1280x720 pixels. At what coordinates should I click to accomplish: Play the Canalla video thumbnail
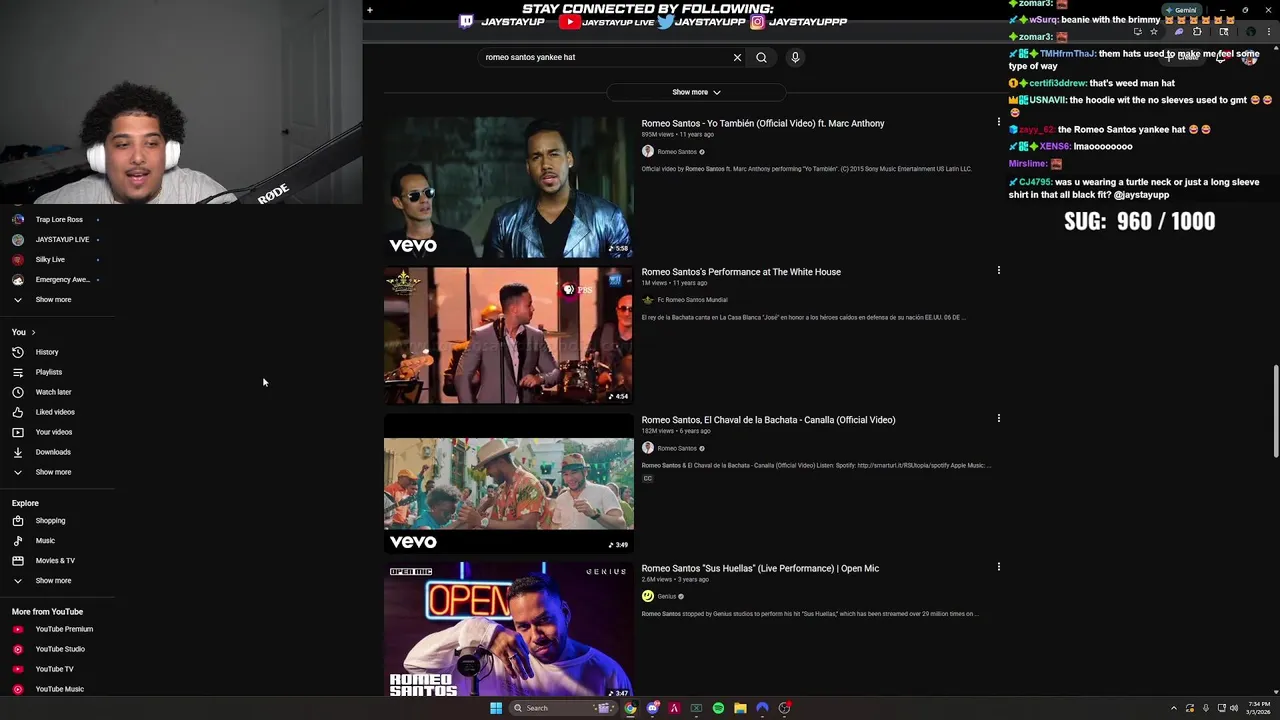coord(508,483)
